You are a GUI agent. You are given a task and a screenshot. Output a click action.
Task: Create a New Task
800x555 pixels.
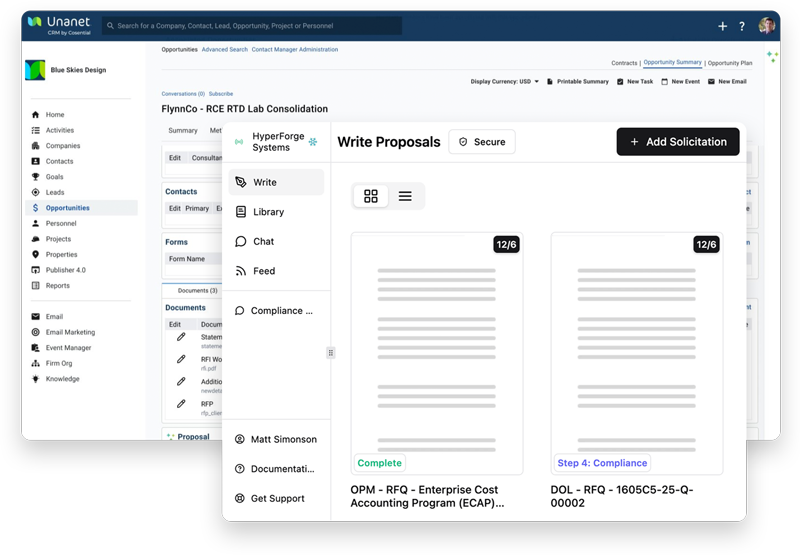pos(635,82)
